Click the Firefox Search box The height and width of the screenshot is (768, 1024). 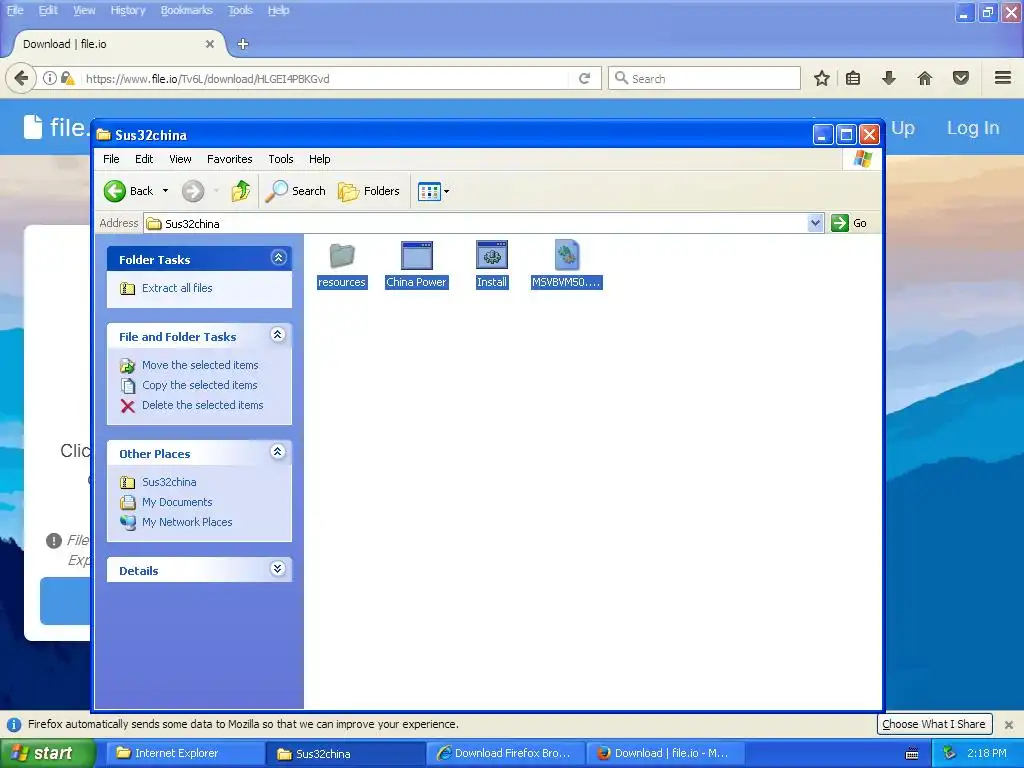[705, 78]
